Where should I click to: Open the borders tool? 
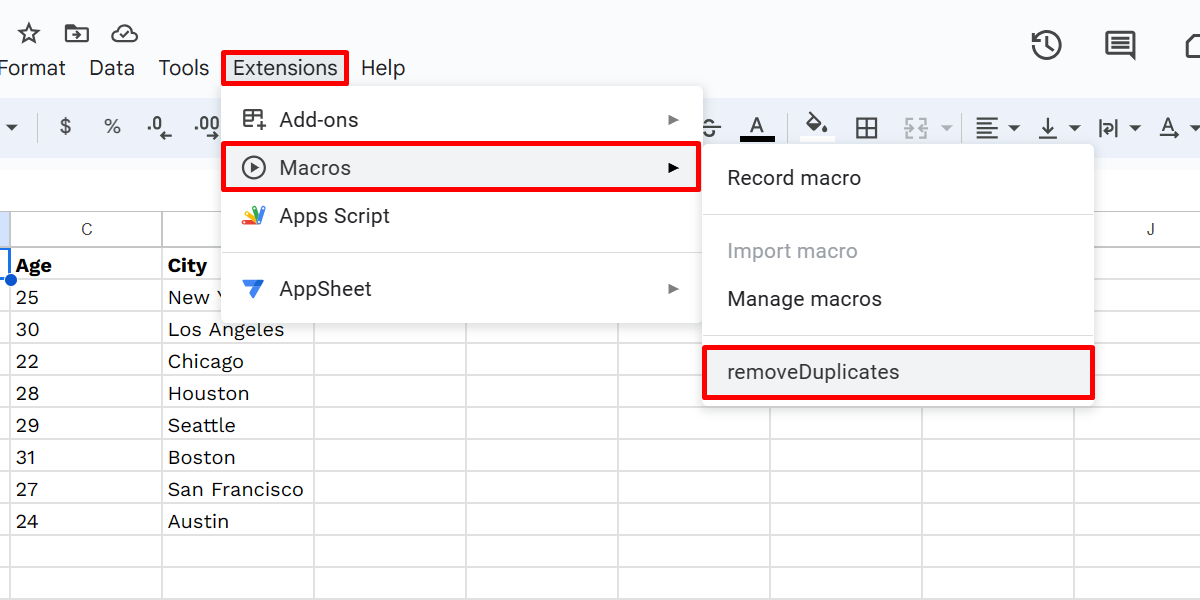click(866, 127)
